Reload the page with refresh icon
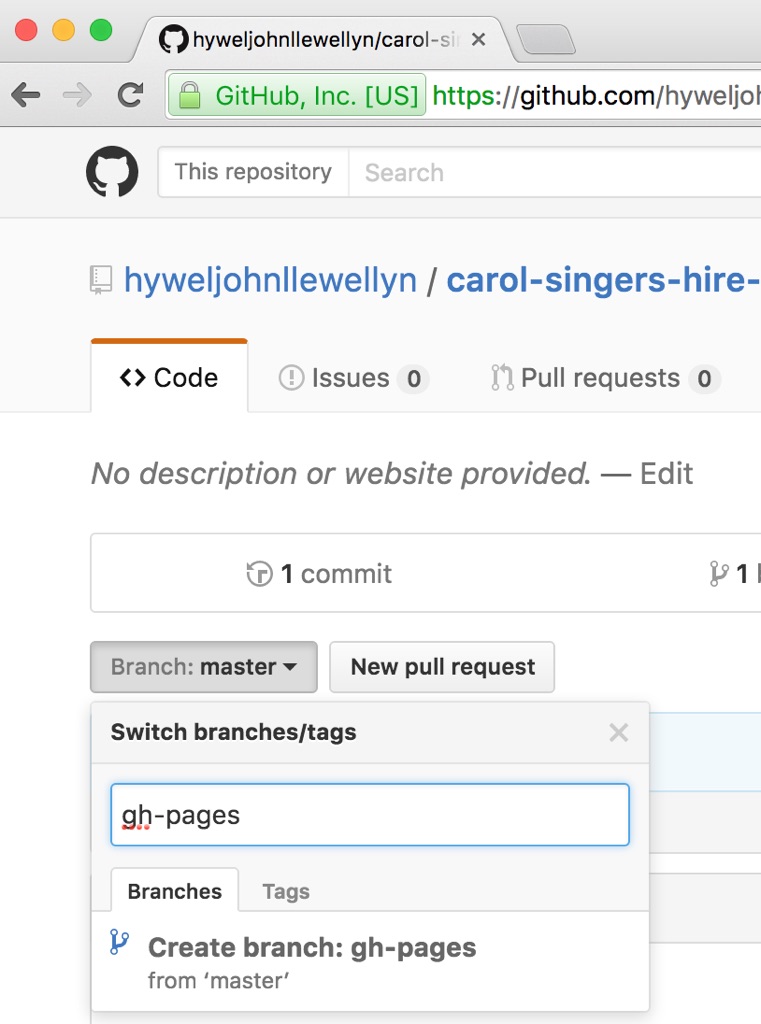This screenshot has height=1024, width=761. (x=130, y=95)
